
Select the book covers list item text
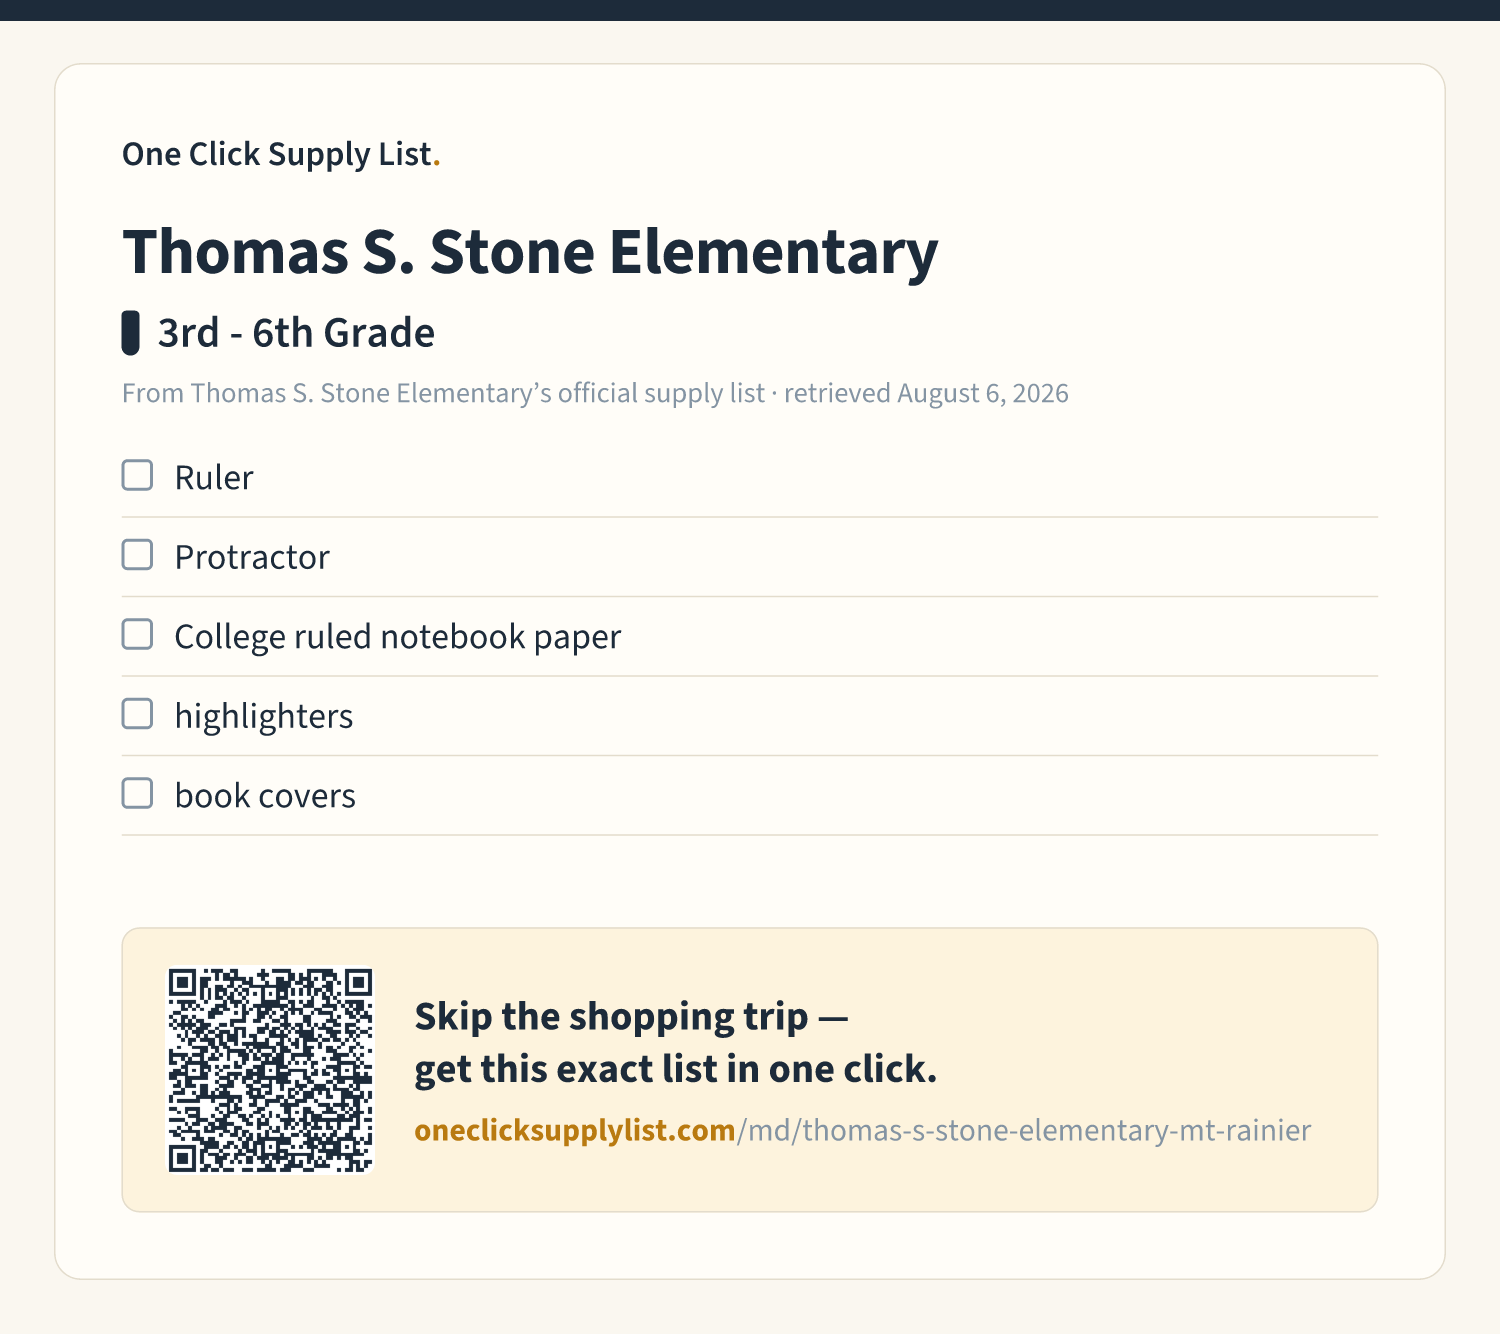pyautogui.click(x=265, y=796)
